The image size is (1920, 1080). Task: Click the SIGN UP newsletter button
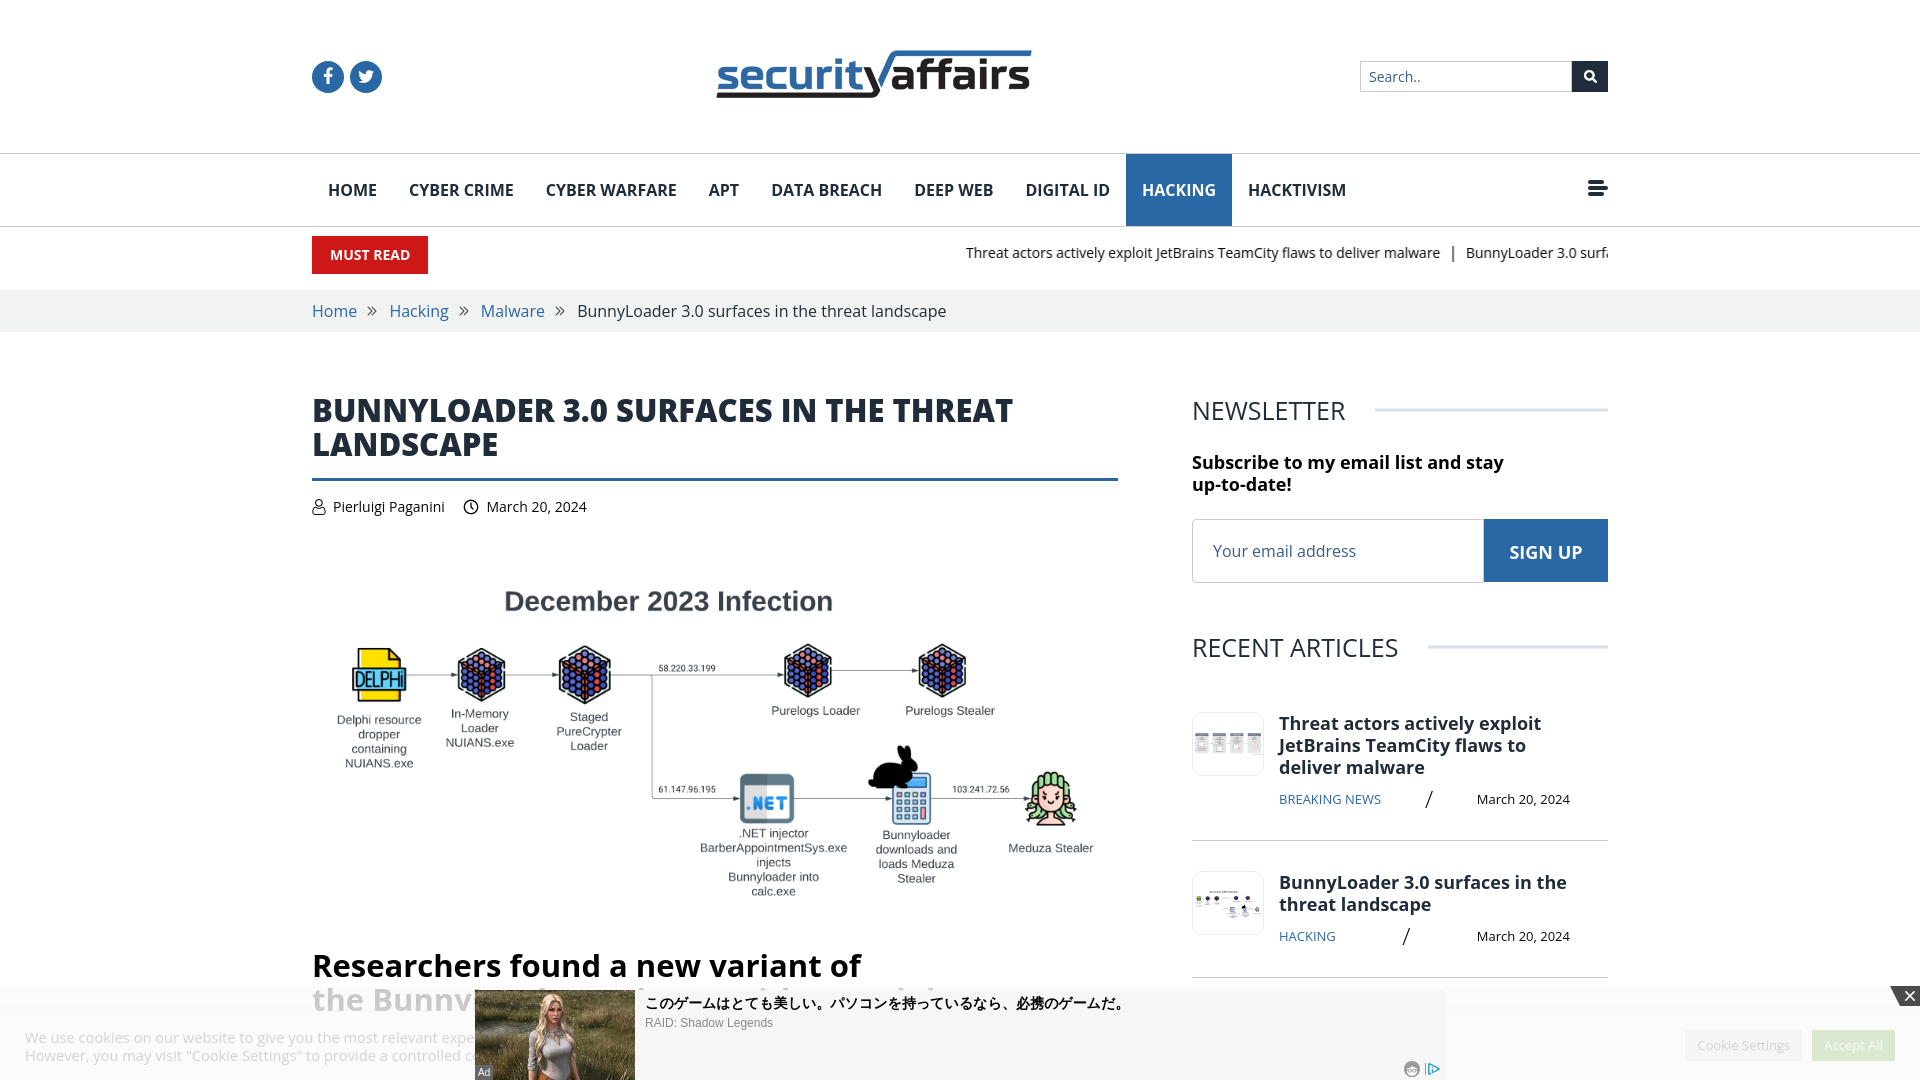1545,550
